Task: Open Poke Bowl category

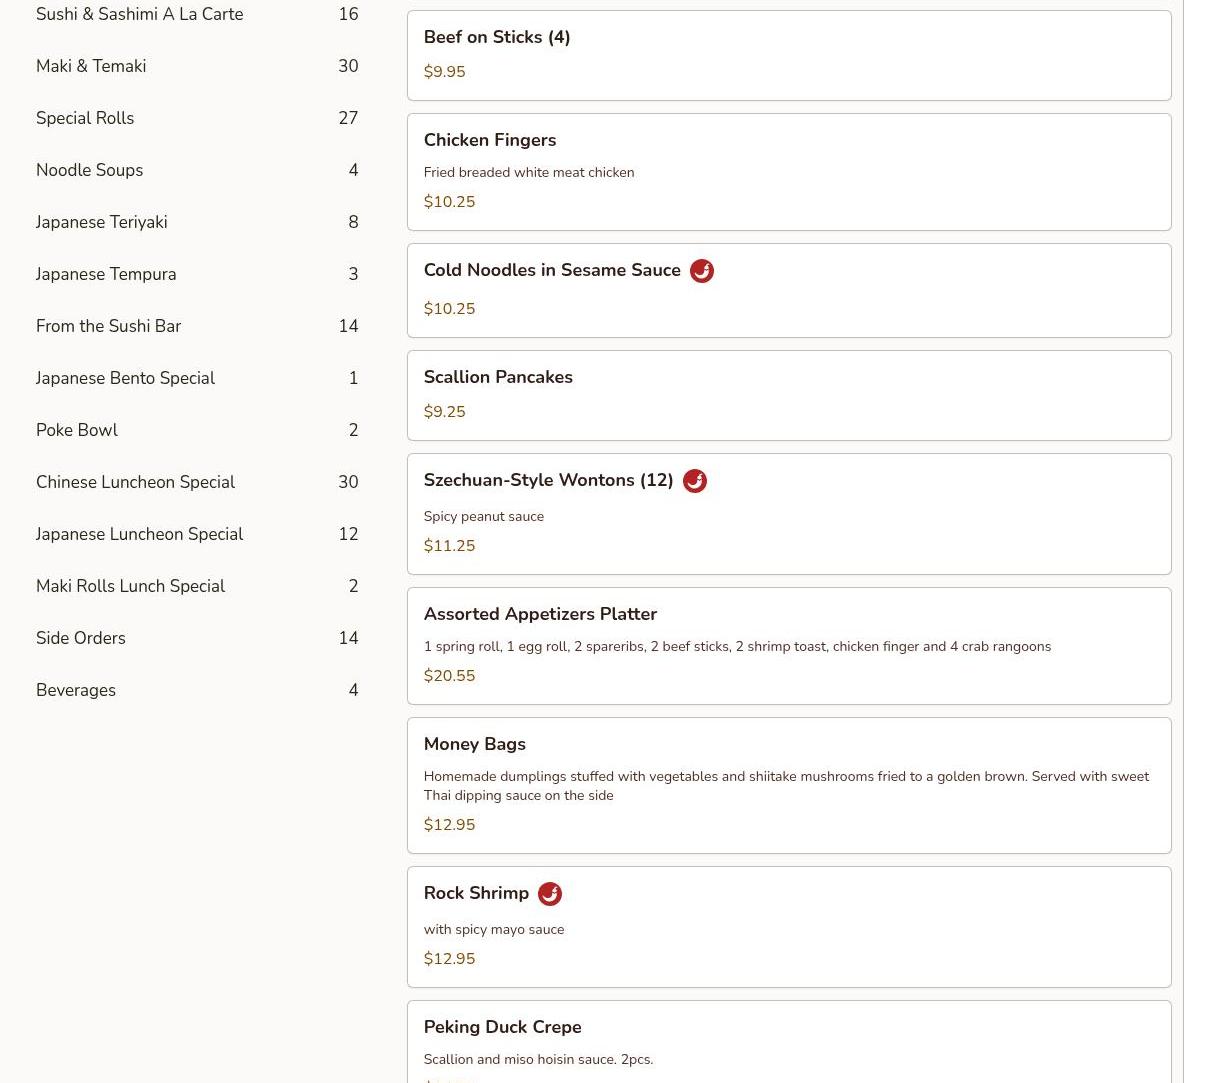Action: [x=197, y=430]
